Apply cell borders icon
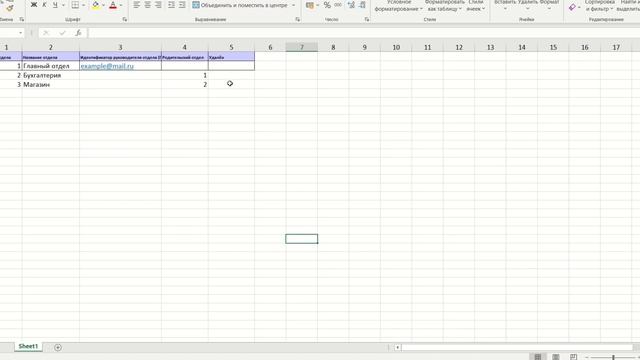Image resolution: width=640 pixels, height=360 pixels. coord(75,5)
